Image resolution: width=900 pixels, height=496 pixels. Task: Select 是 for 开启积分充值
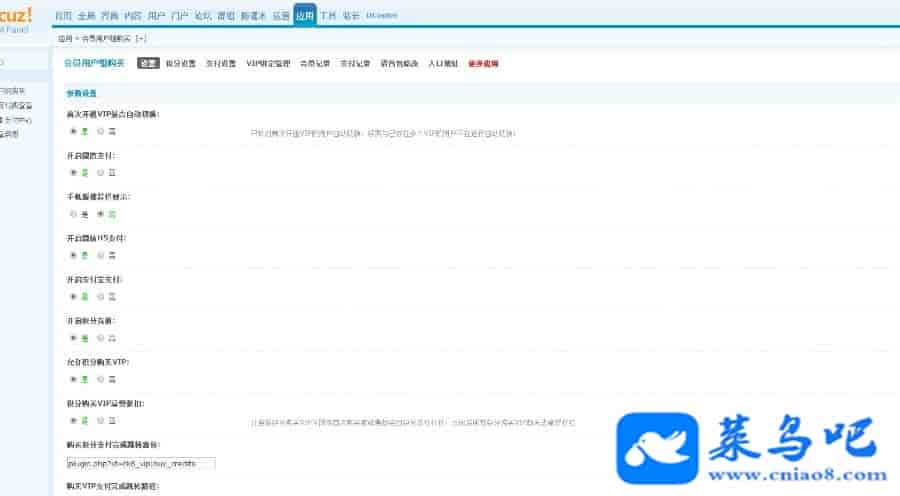click(73, 338)
